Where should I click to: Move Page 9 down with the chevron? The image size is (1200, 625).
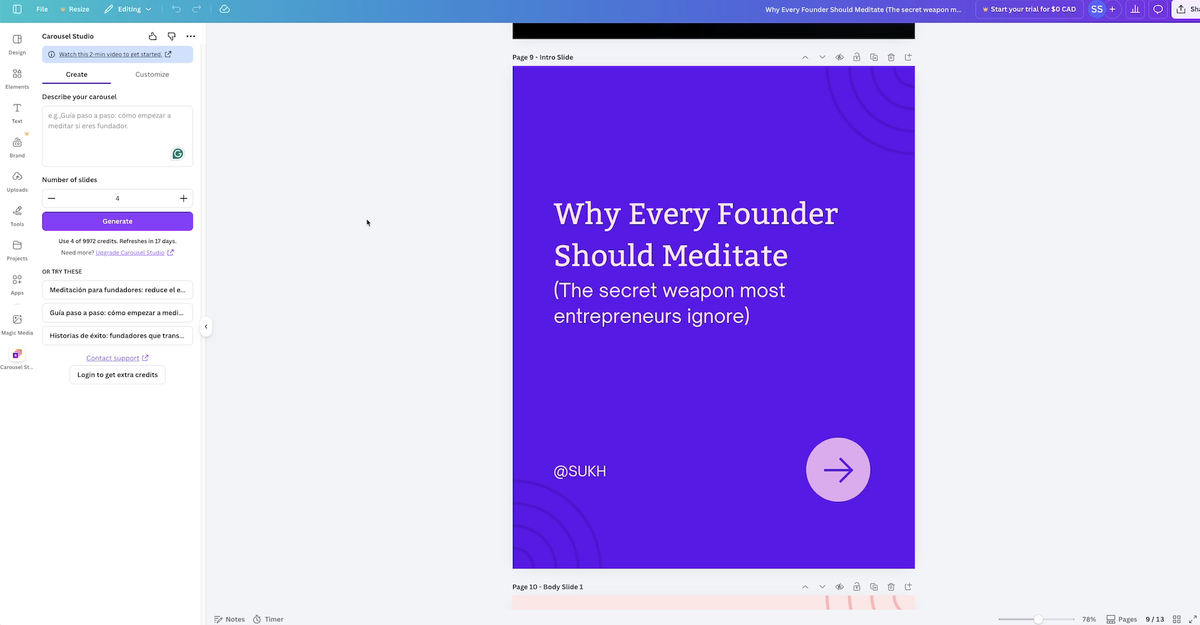tap(822, 57)
